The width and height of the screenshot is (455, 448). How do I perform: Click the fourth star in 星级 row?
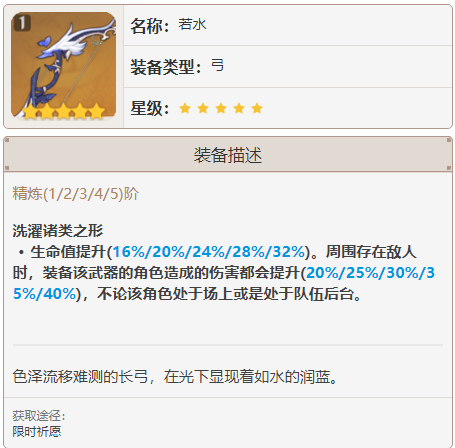239,108
